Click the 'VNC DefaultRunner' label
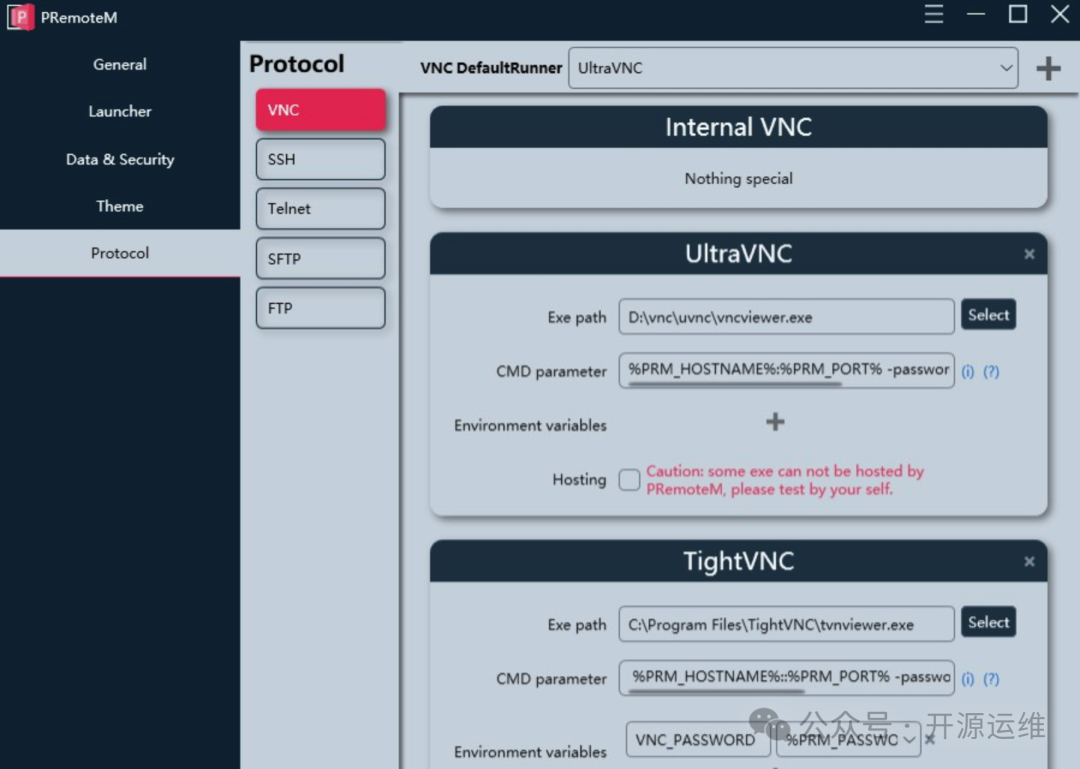 (491, 68)
